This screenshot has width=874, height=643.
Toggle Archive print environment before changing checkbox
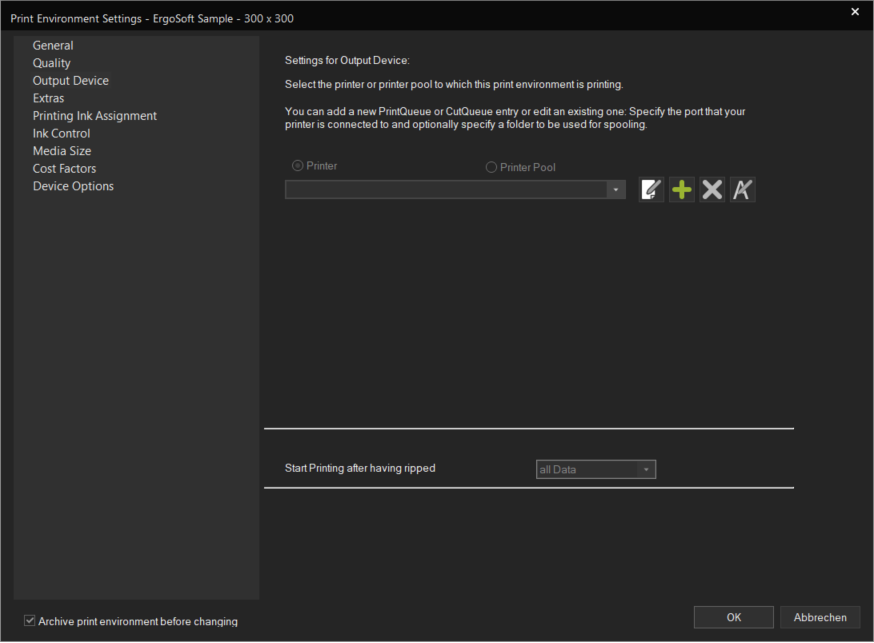click(x=30, y=621)
